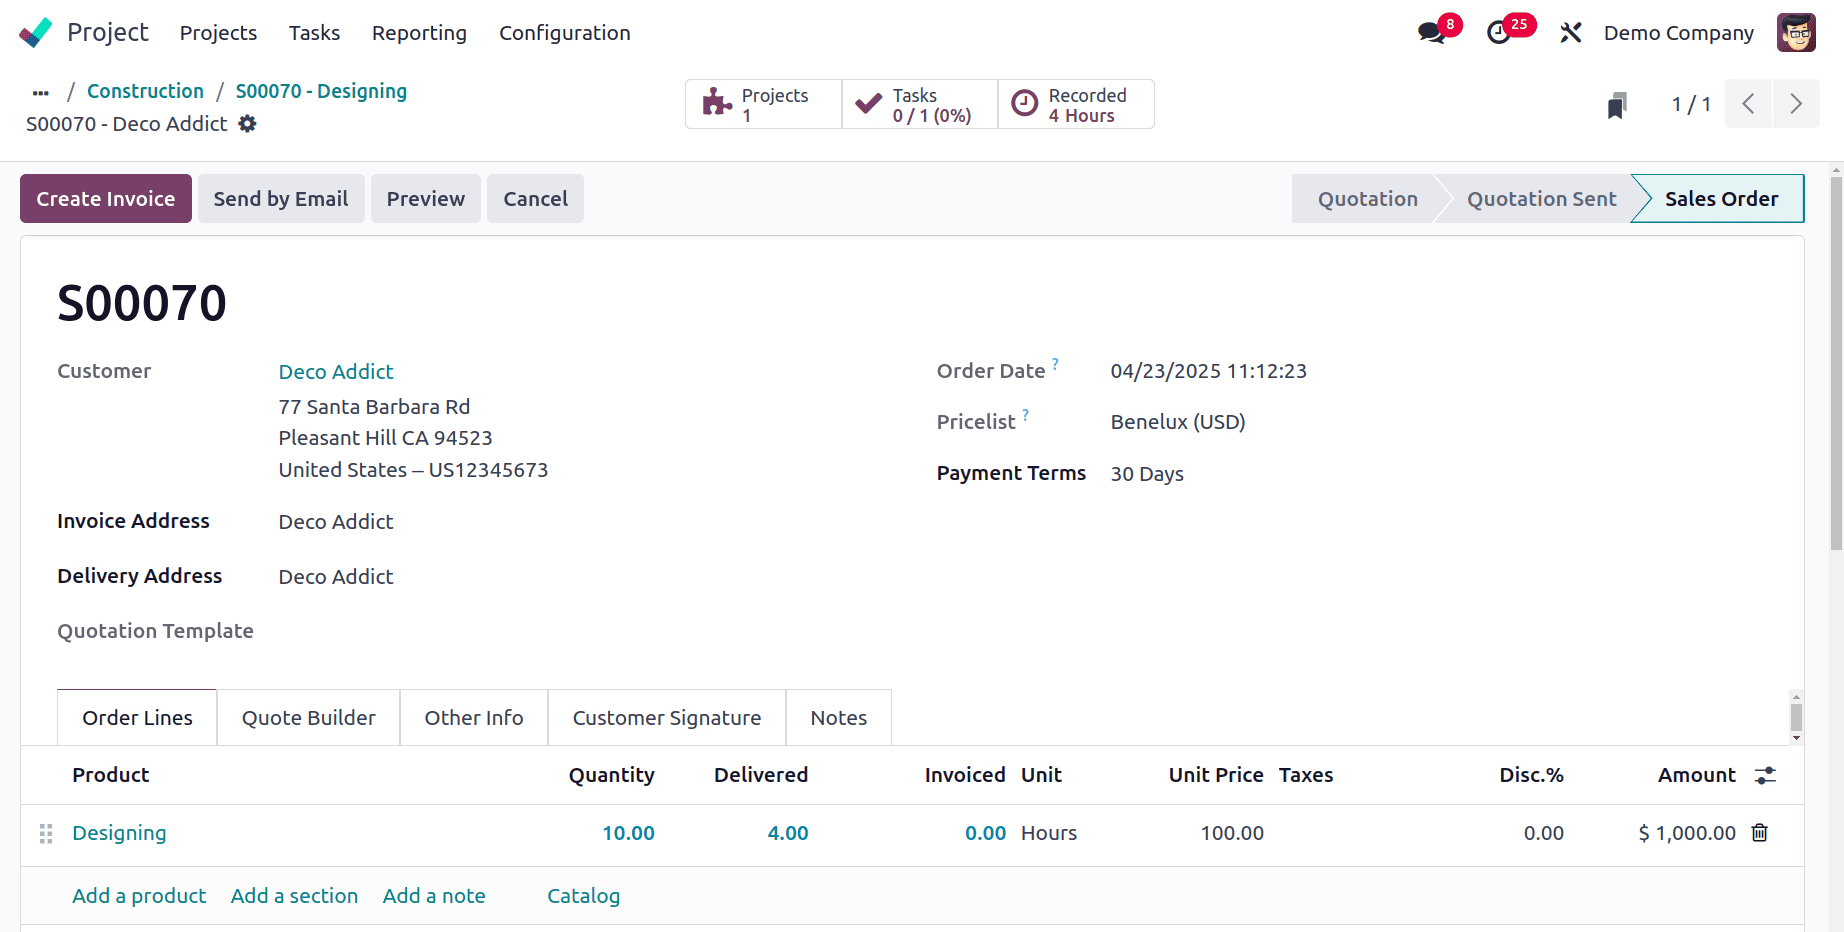Viewport: 1844px width, 932px height.
Task: Click the Pricelist help question mark
Action: coord(1025,414)
